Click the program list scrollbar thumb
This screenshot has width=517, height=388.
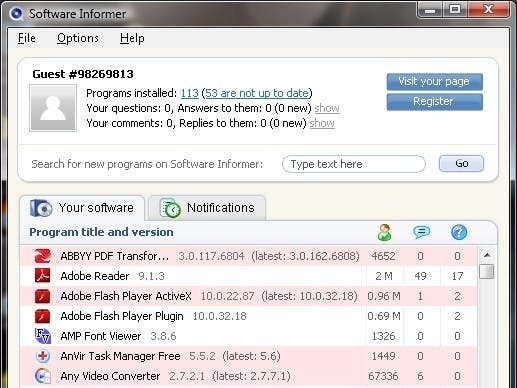(x=487, y=271)
